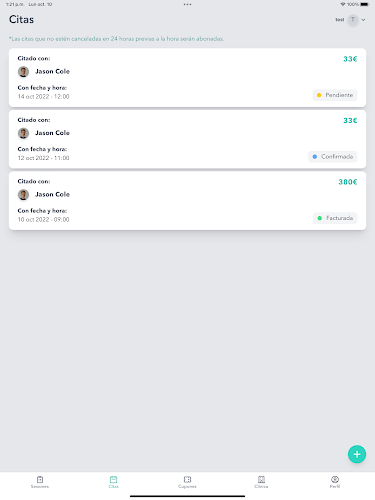375x500 pixels.
Task: Open the Perfil tab icon
Action: (x=335, y=480)
